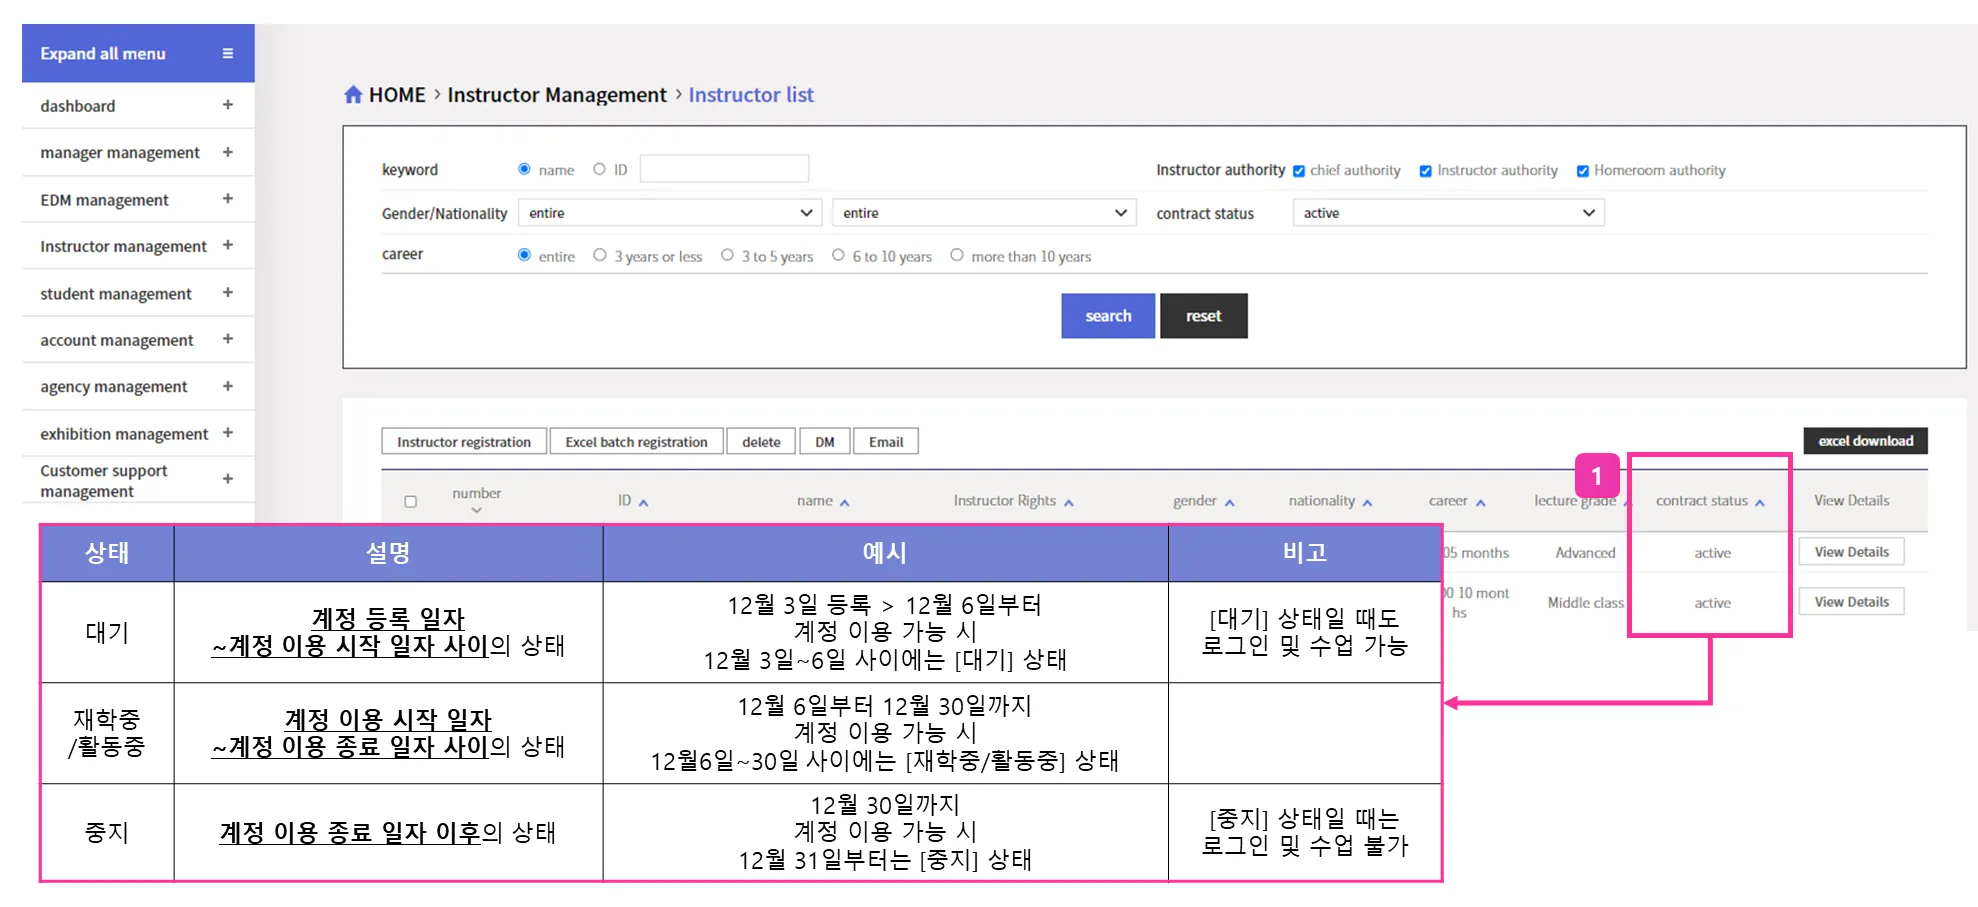Viewport: 1978px width, 907px height.
Task: Sort by Instructor Rights arrow
Action: click(x=1069, y=502)
